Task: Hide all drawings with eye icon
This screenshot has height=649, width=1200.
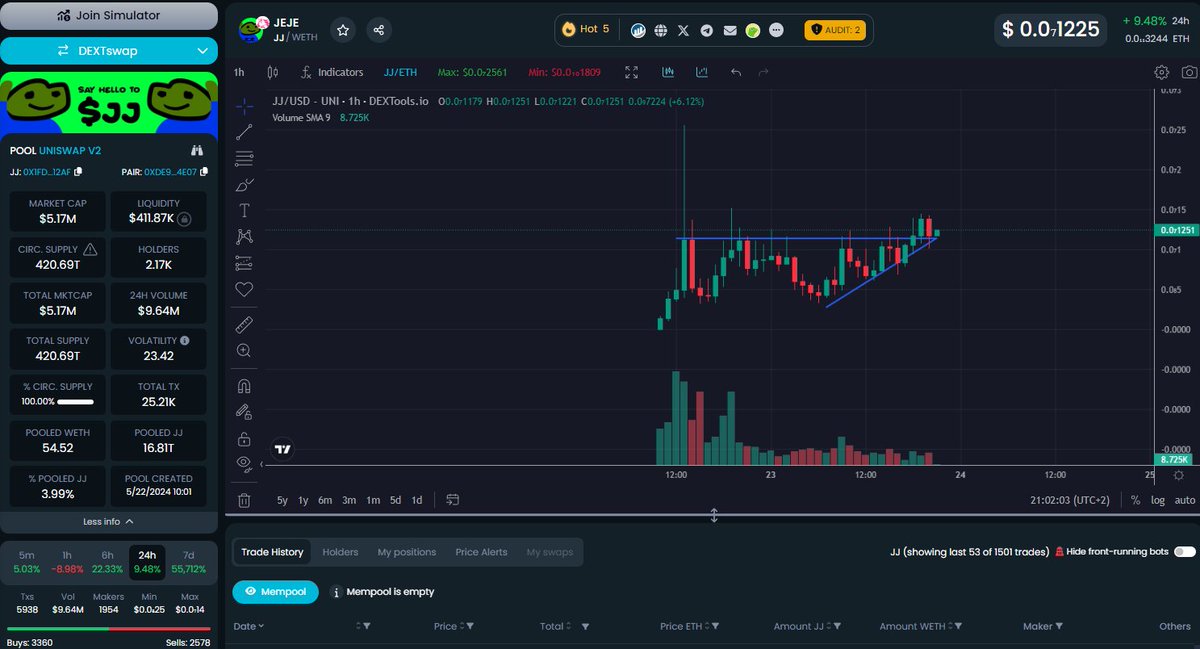Action: [244, 464]
